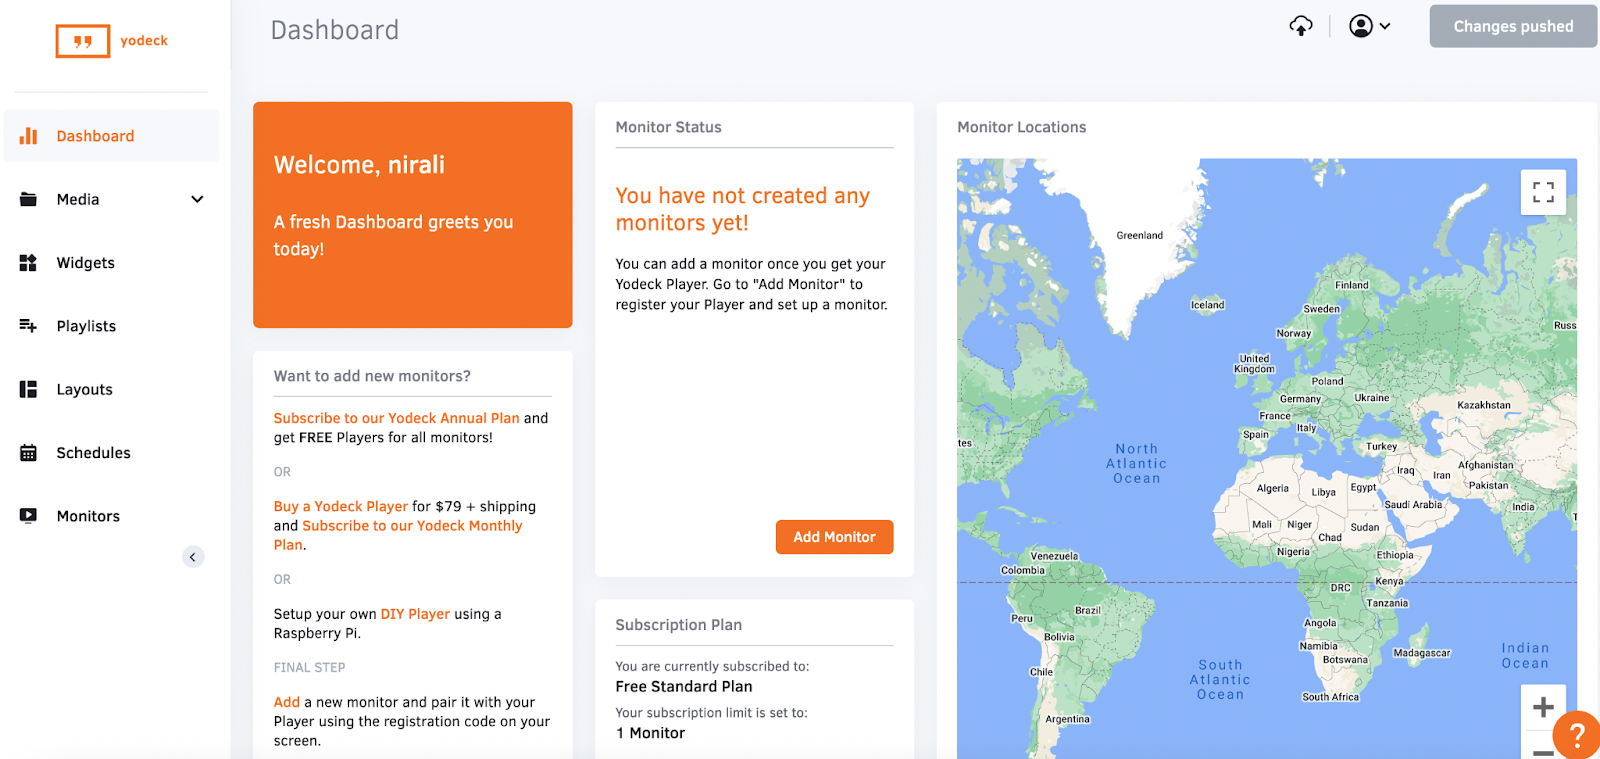This screenshot has height=759, width=1600.
Task: Click the Yodeck logo icon
Action: (x=83, y=41)
